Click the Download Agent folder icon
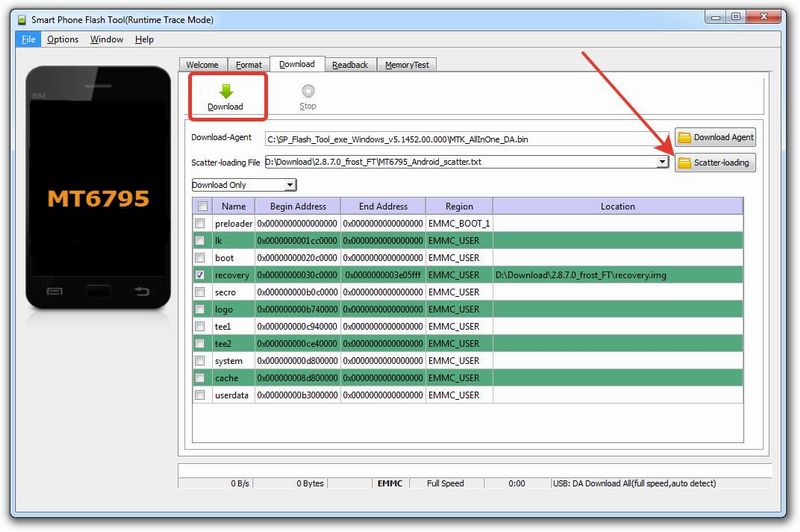 [685, 138]
